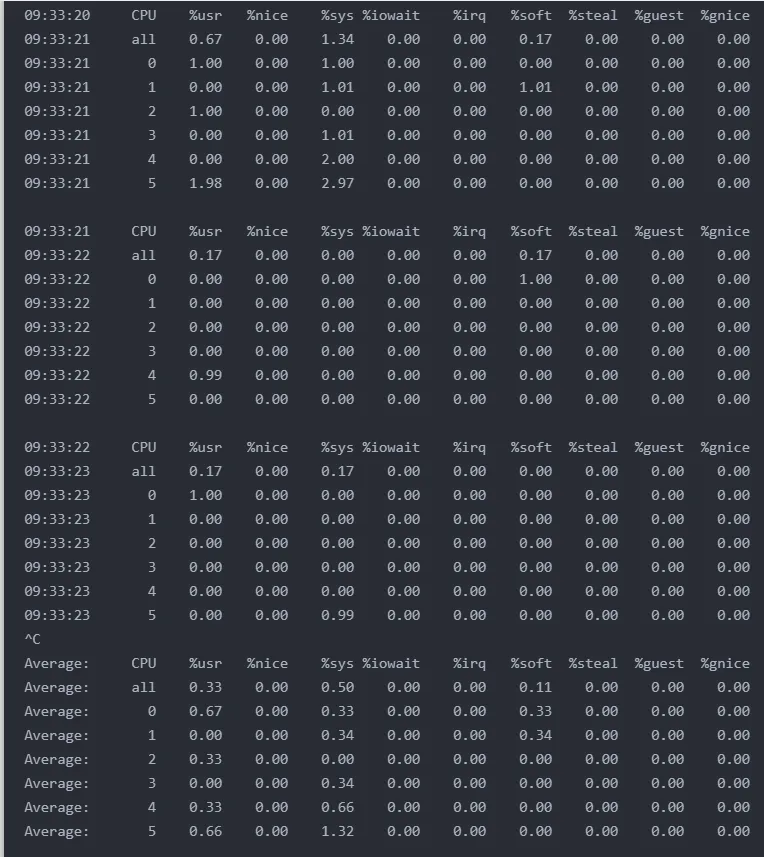Click the ^C interrupt text
The height and width of the screenshot is (857, 764).
coord(32,639)
